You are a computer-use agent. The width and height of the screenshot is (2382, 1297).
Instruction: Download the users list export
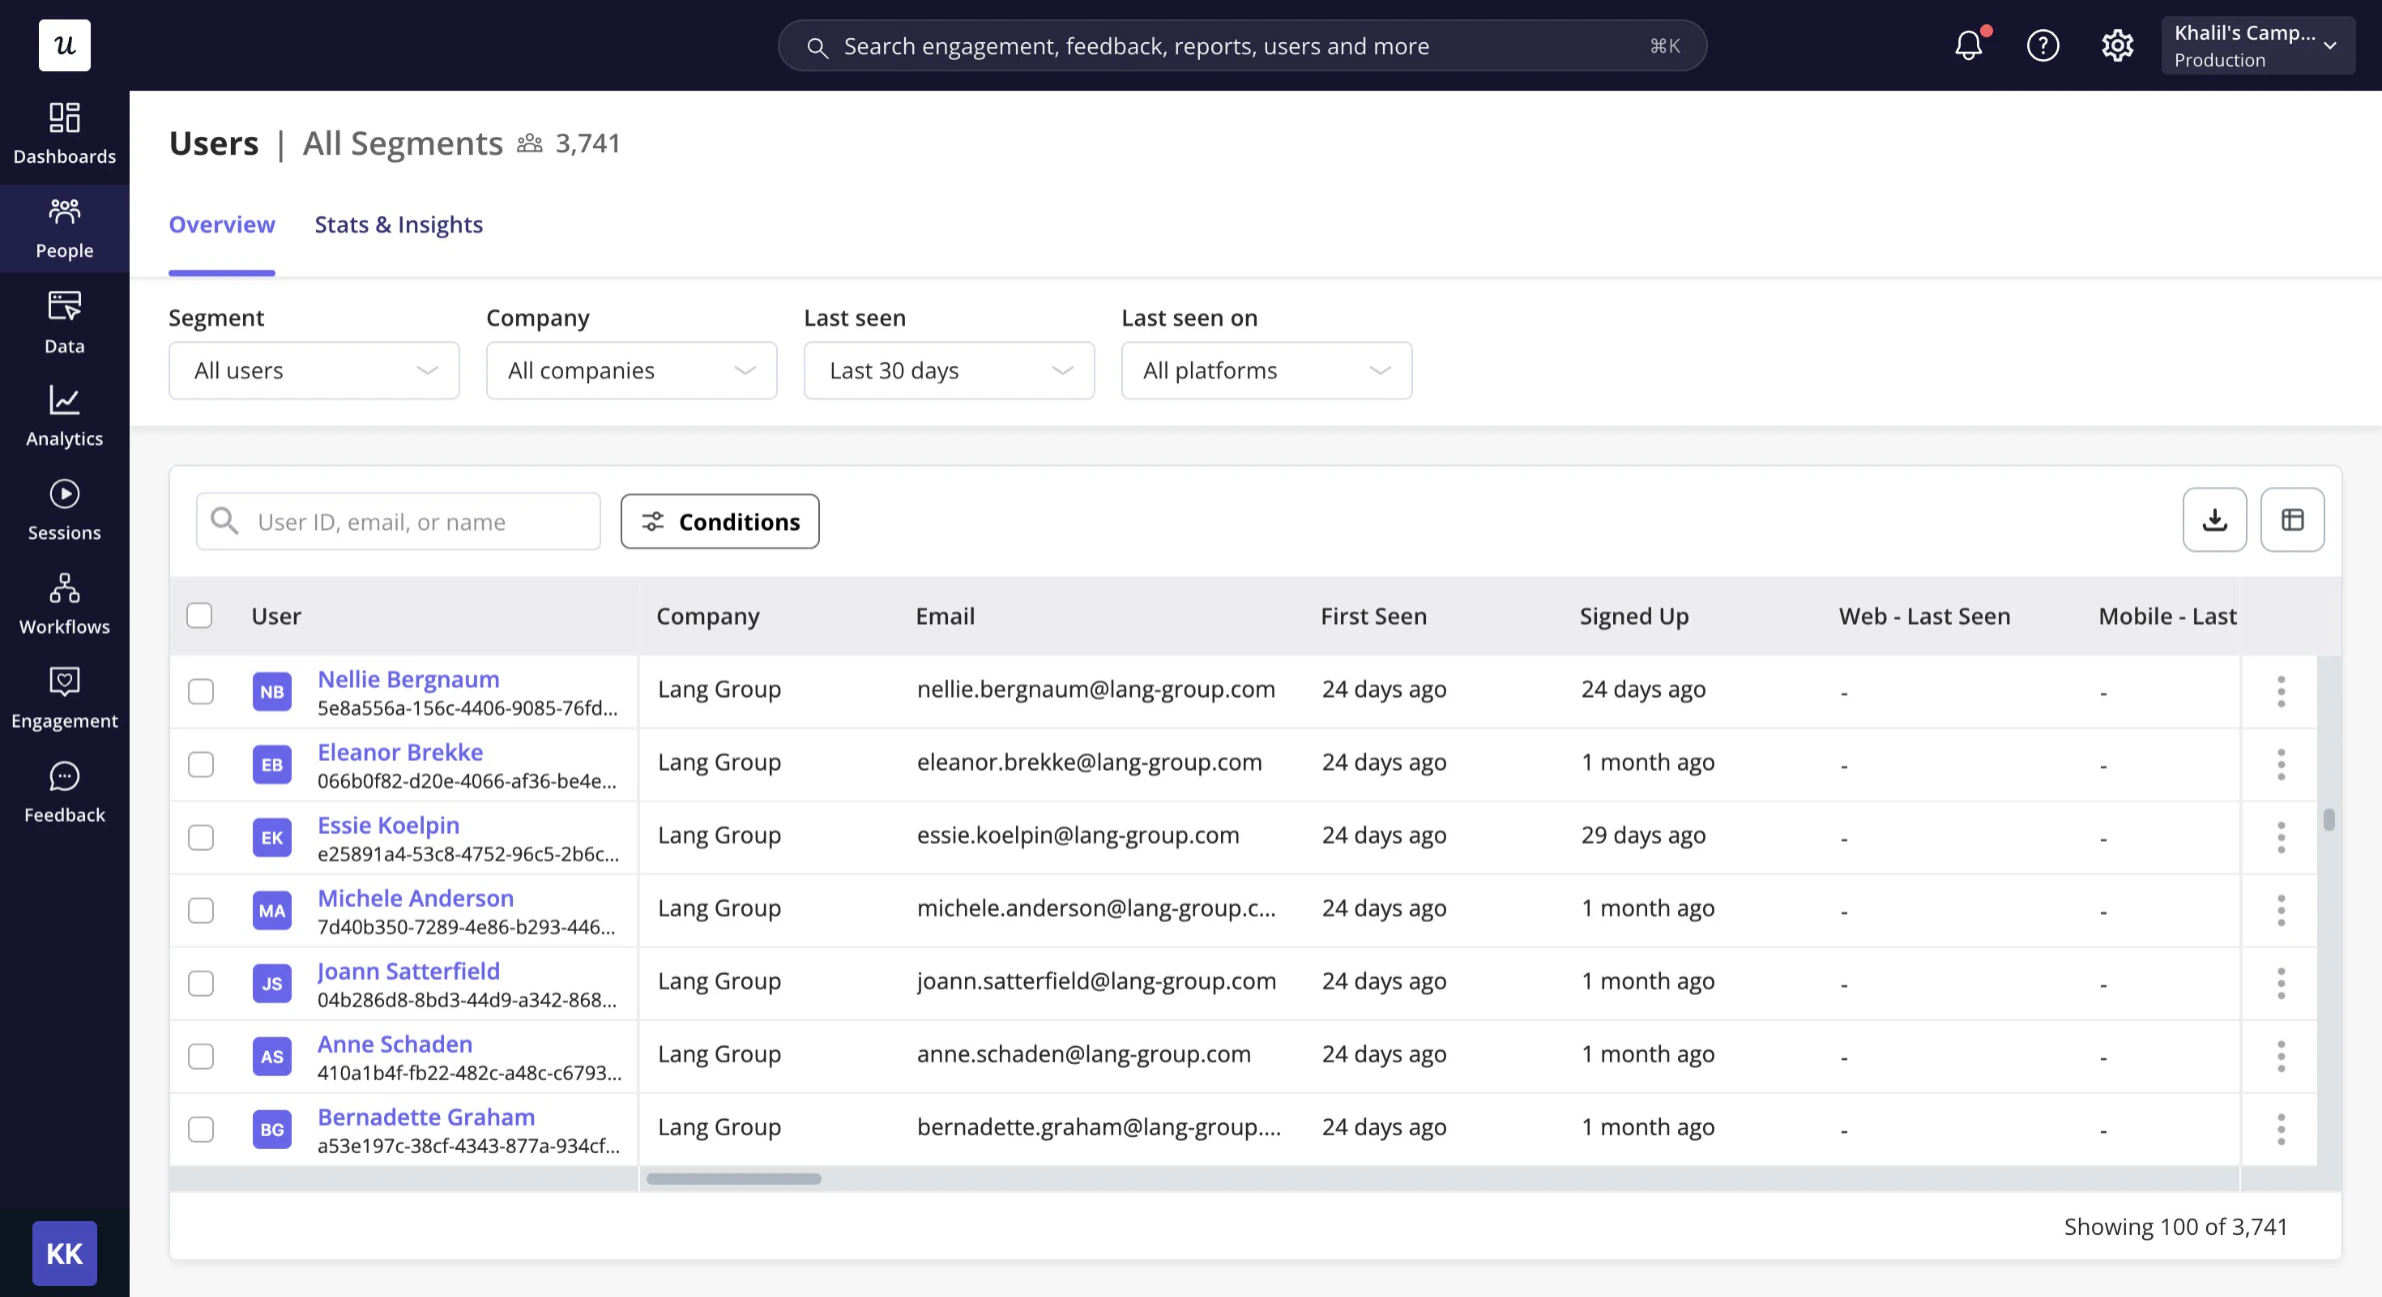2215,520
